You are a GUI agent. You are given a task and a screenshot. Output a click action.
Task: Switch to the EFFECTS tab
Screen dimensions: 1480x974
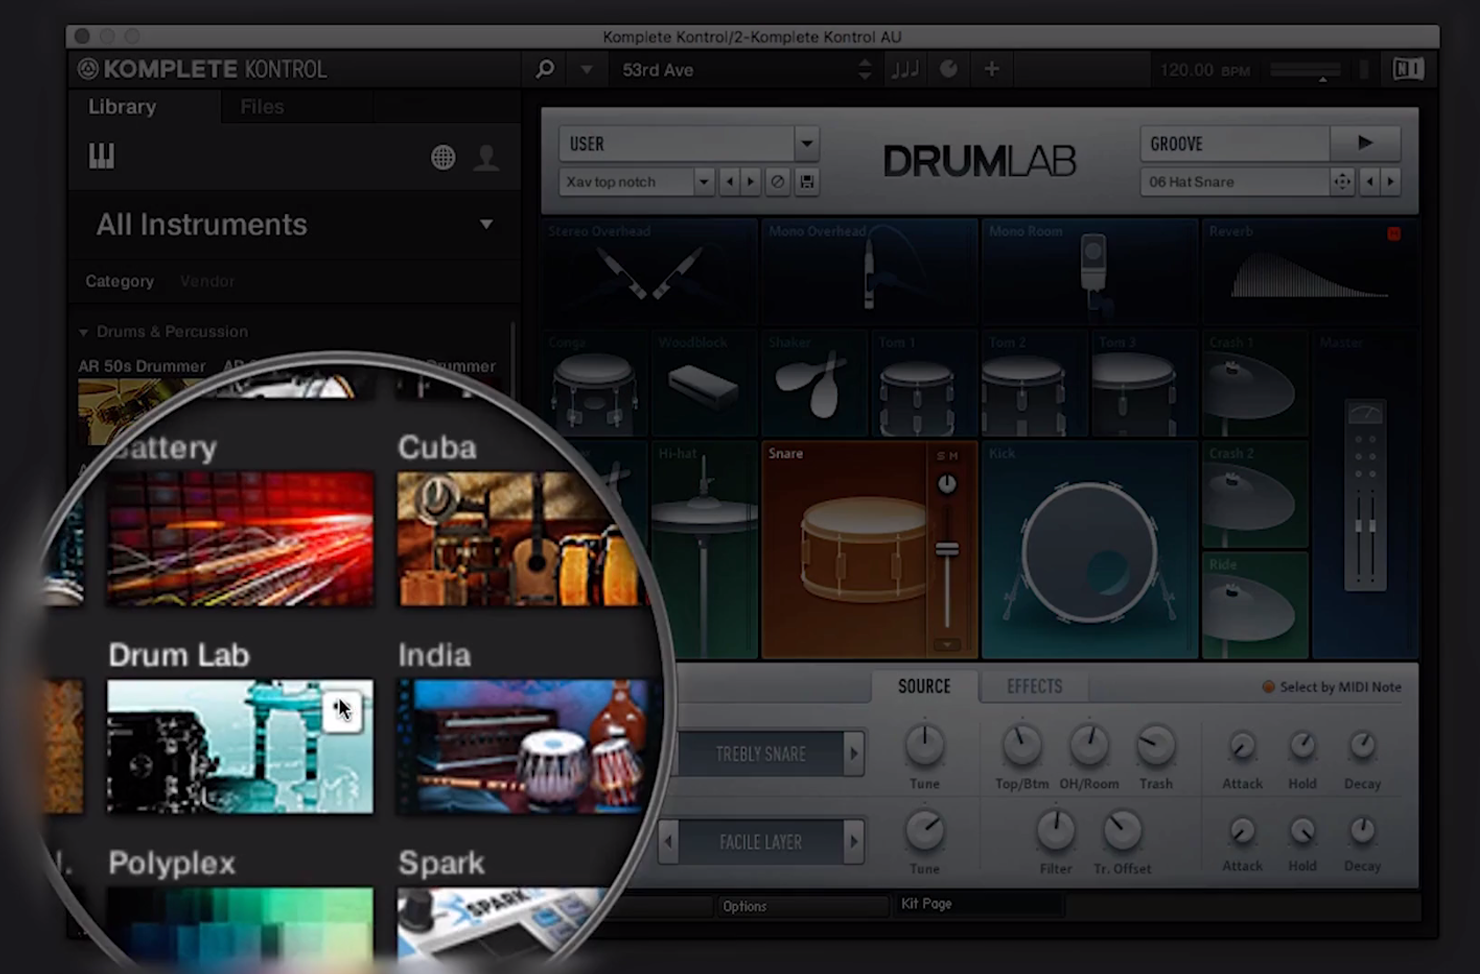[1034, 686]
